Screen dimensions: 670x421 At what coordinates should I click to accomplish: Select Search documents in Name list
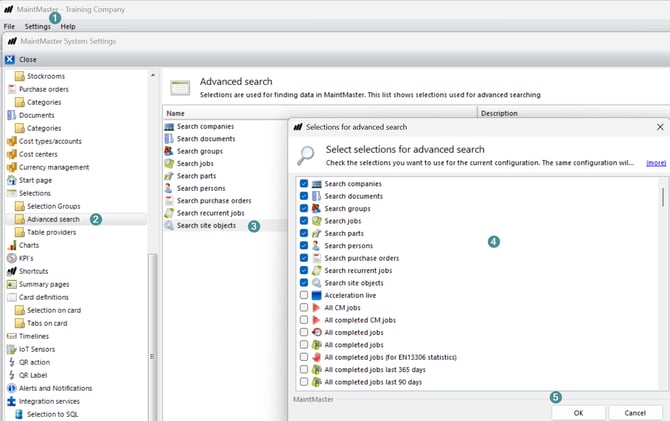pos(206,138)
